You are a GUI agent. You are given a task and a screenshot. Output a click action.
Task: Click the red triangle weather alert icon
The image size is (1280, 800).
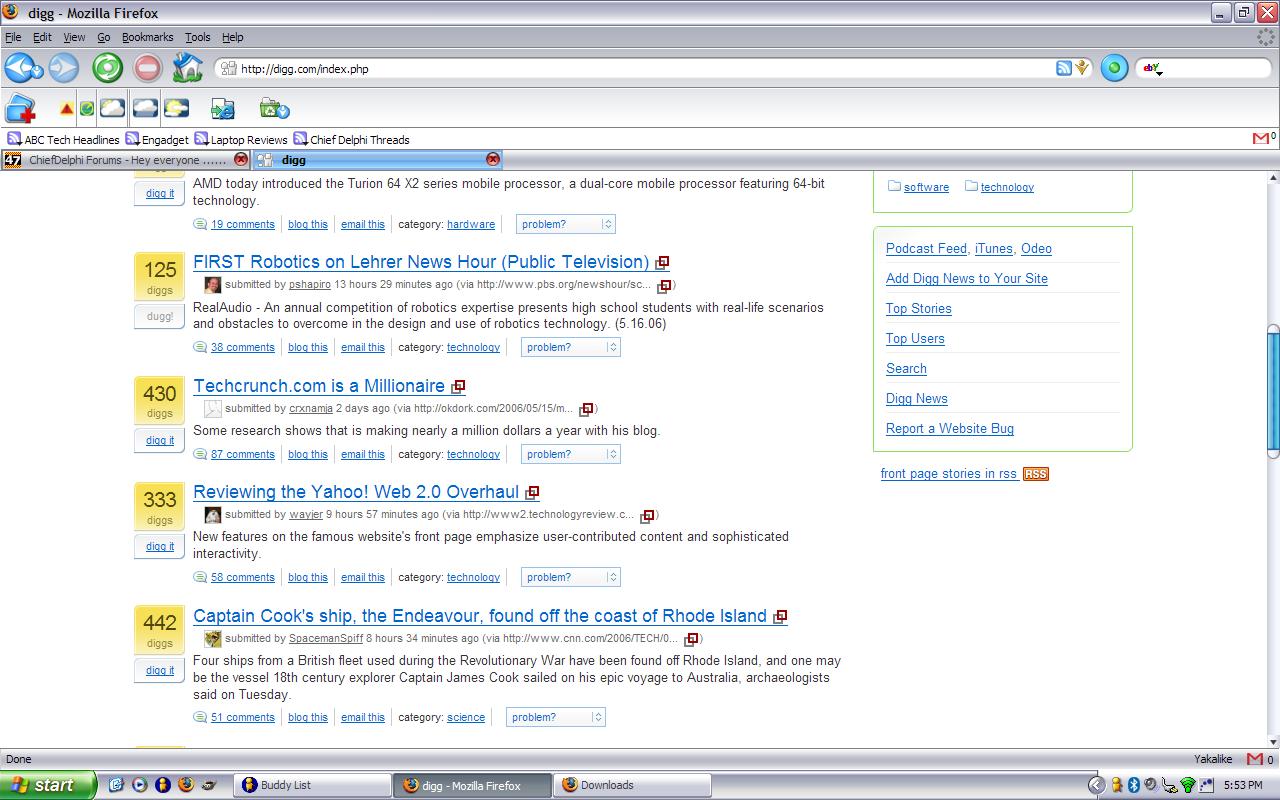[x=66, y=108]
